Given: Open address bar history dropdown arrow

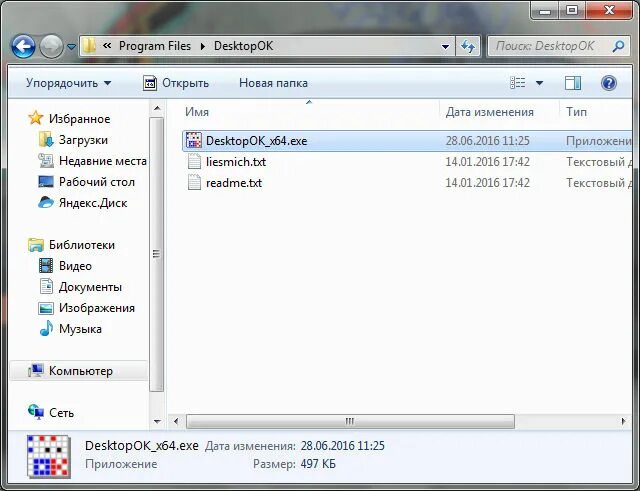Looking at the screenshot, I should click(445, 47).
